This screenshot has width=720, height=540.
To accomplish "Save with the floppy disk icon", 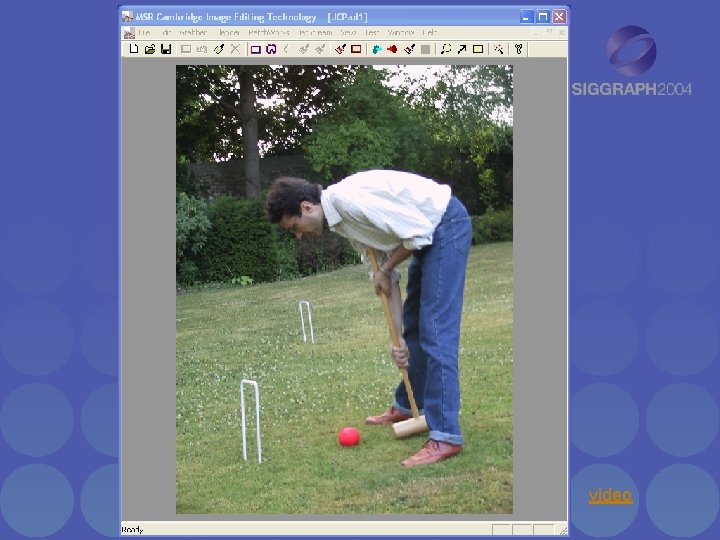I will pos(166,49).
